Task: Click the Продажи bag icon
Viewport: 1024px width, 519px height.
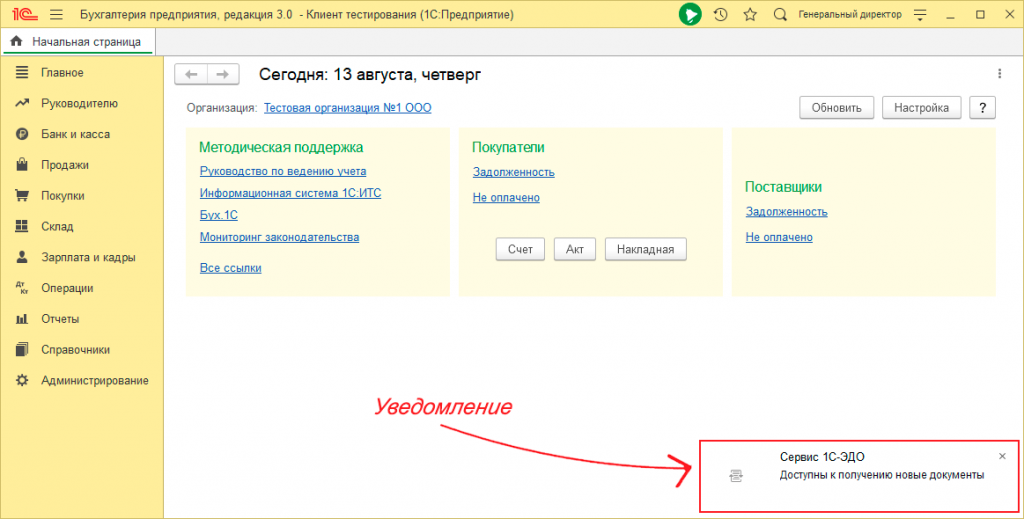Action: tap(22, 165)
